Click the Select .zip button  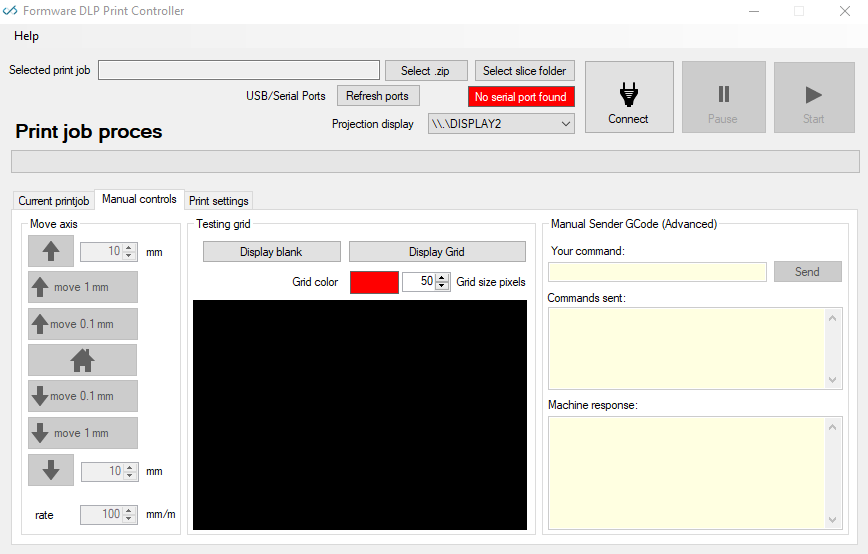click(426, 71)
